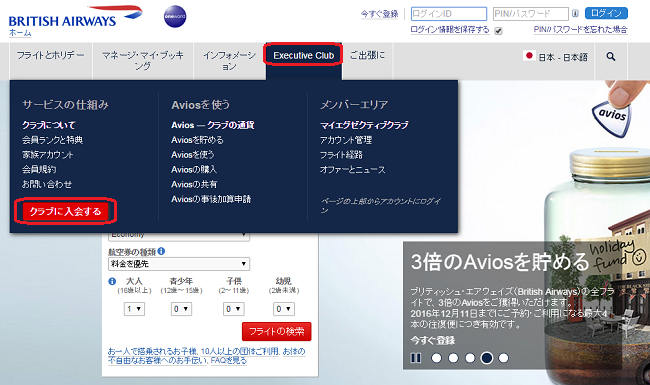This screenshot has height=385, width=650.
Task: Select fourth carousel dot
Action: click(487, 358)
